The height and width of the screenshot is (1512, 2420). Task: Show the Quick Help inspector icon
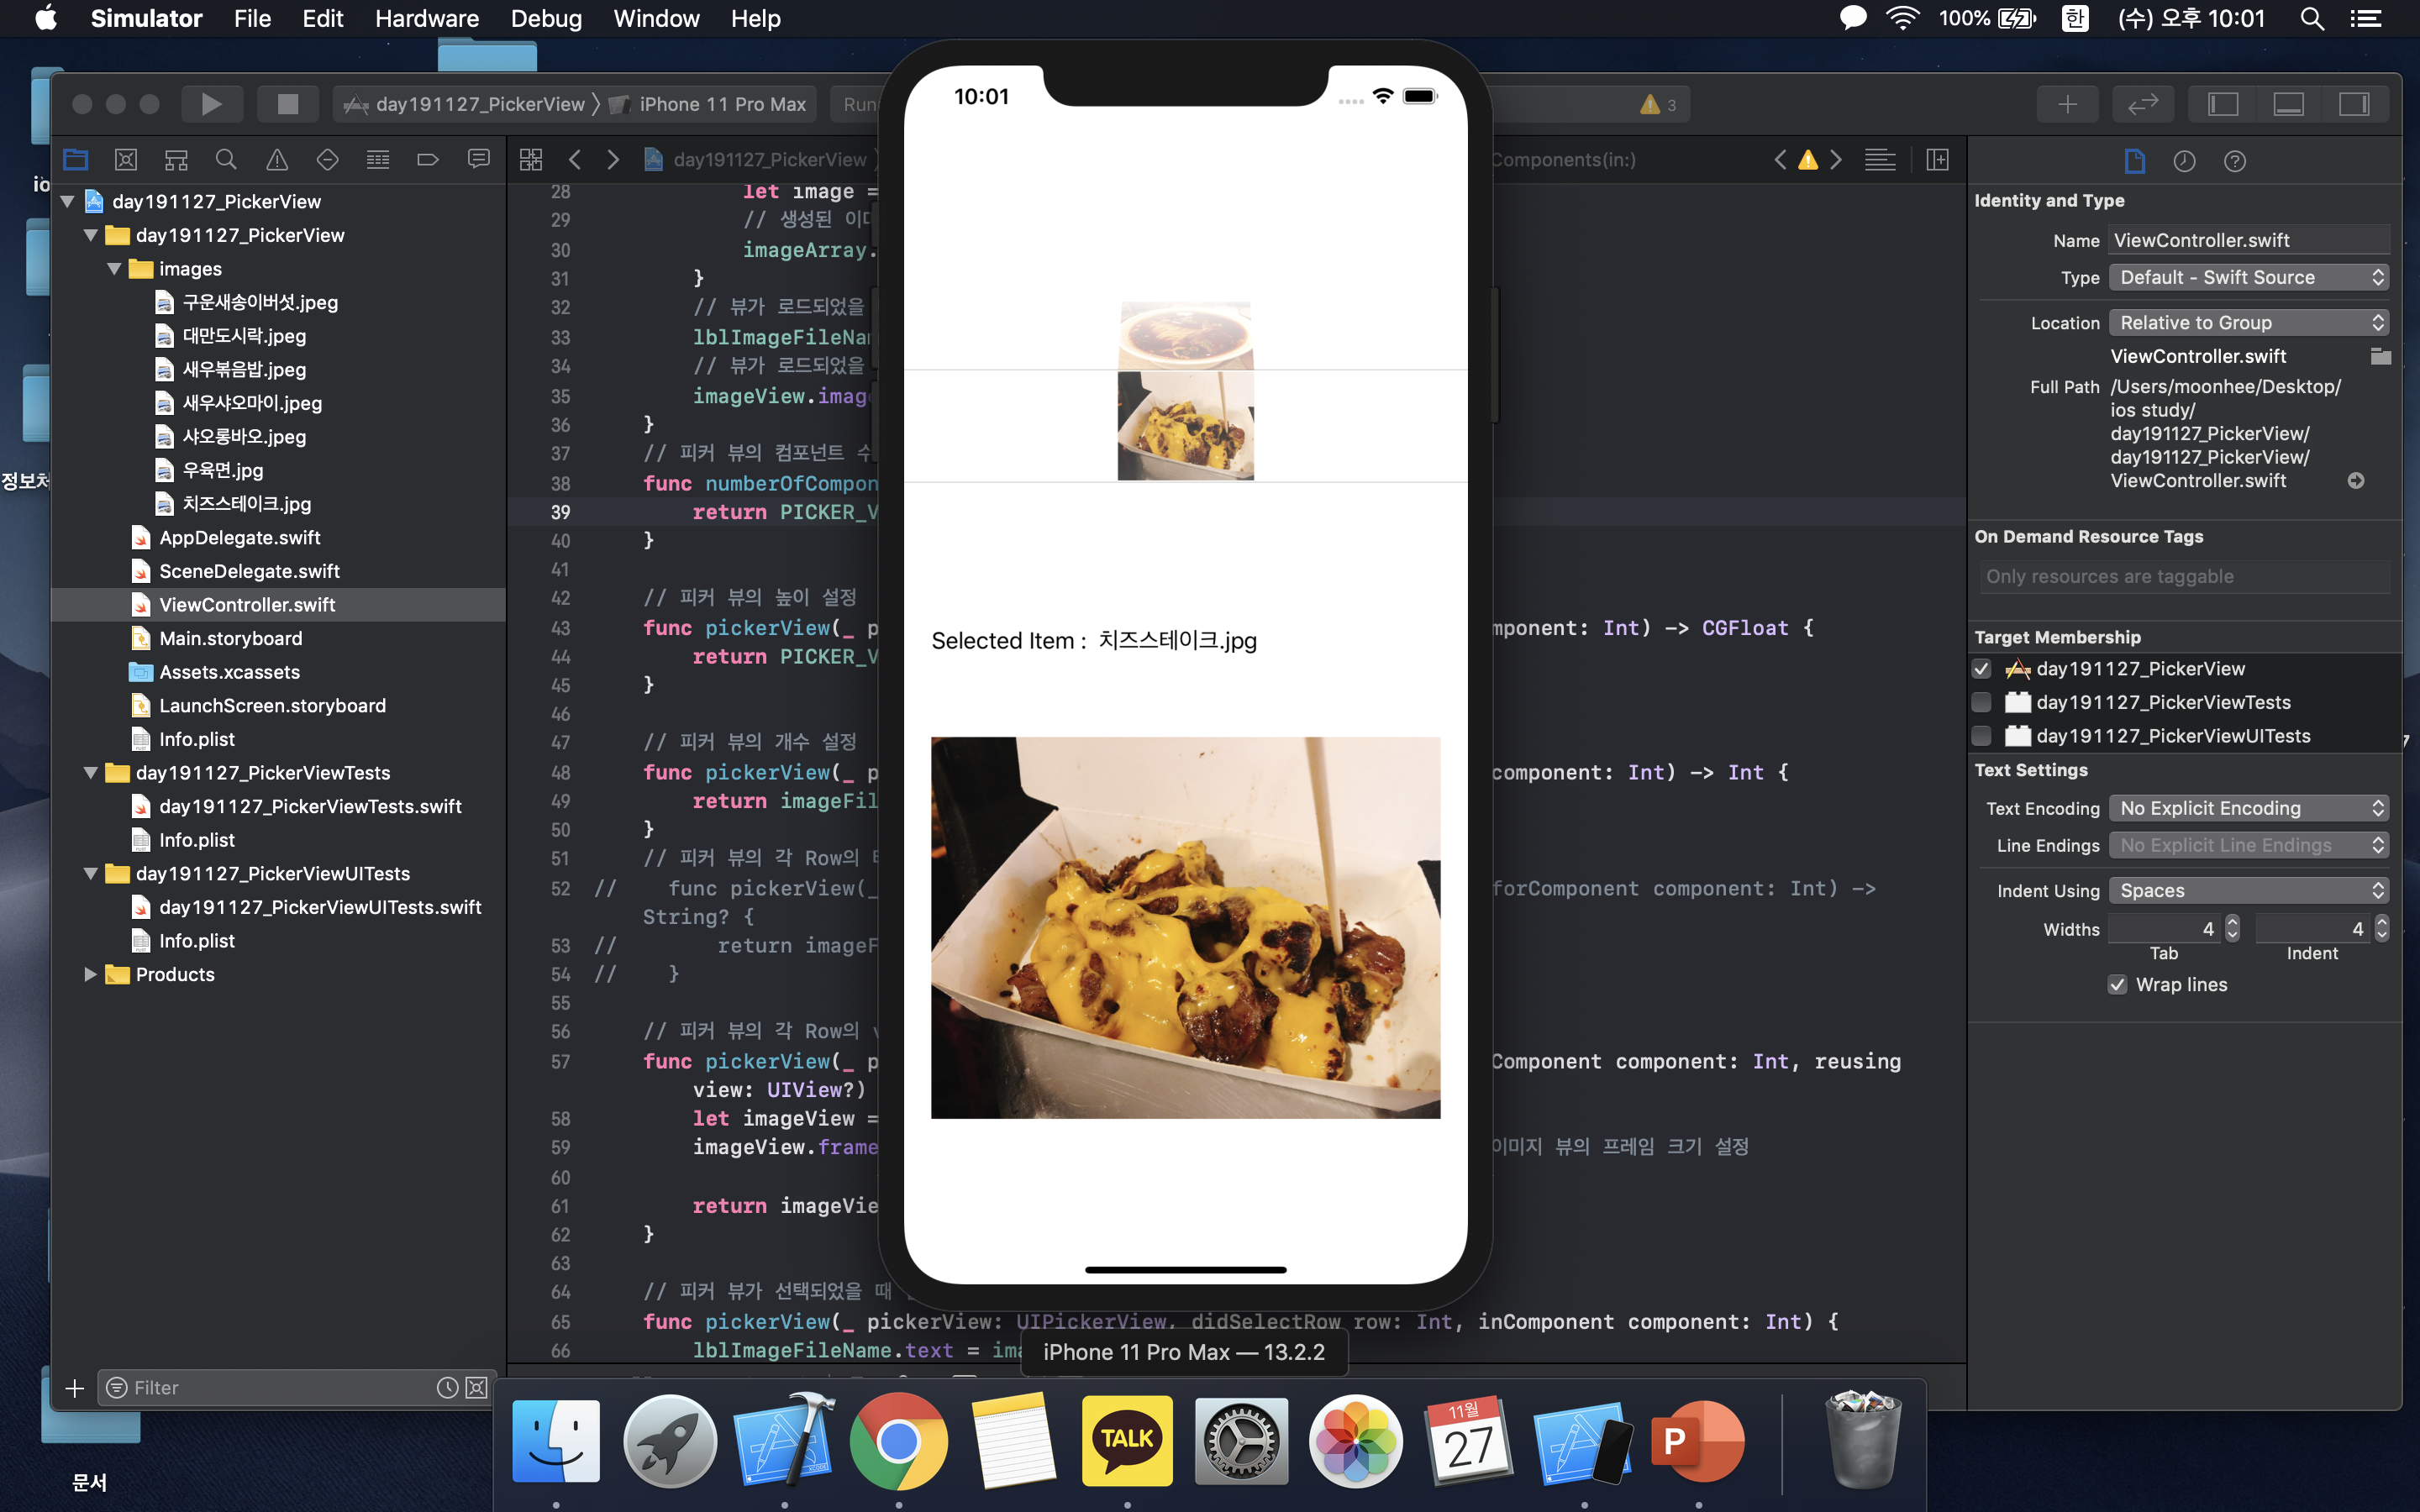2235,161
